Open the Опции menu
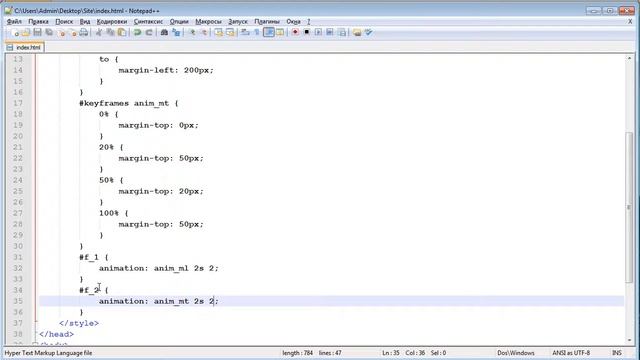 coord(179,22)
